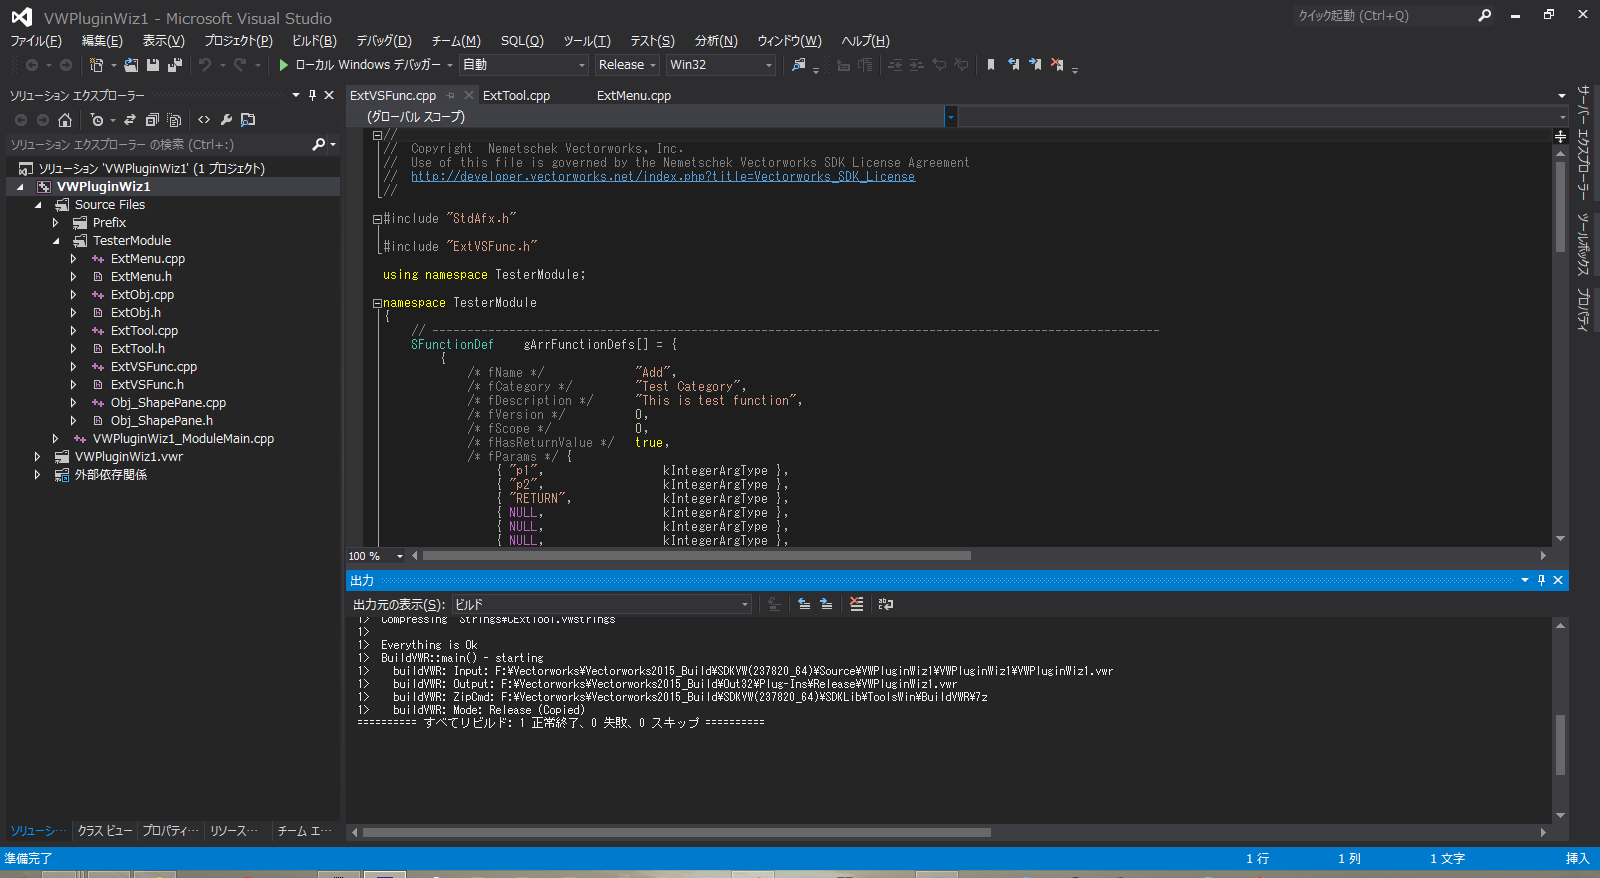
Task: Click the View Code icon in Solution Explorer
Action: [204, 120]
